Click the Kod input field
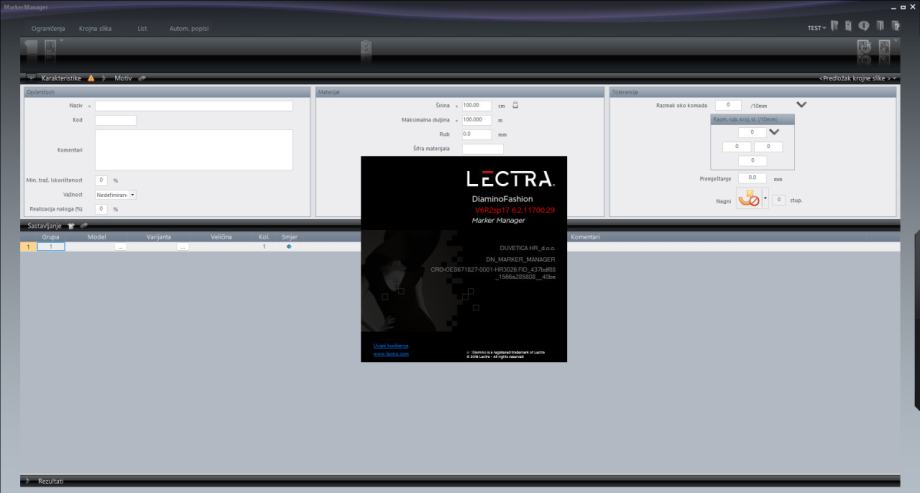Viewport: 920px width, 493px height. point(116,120)
